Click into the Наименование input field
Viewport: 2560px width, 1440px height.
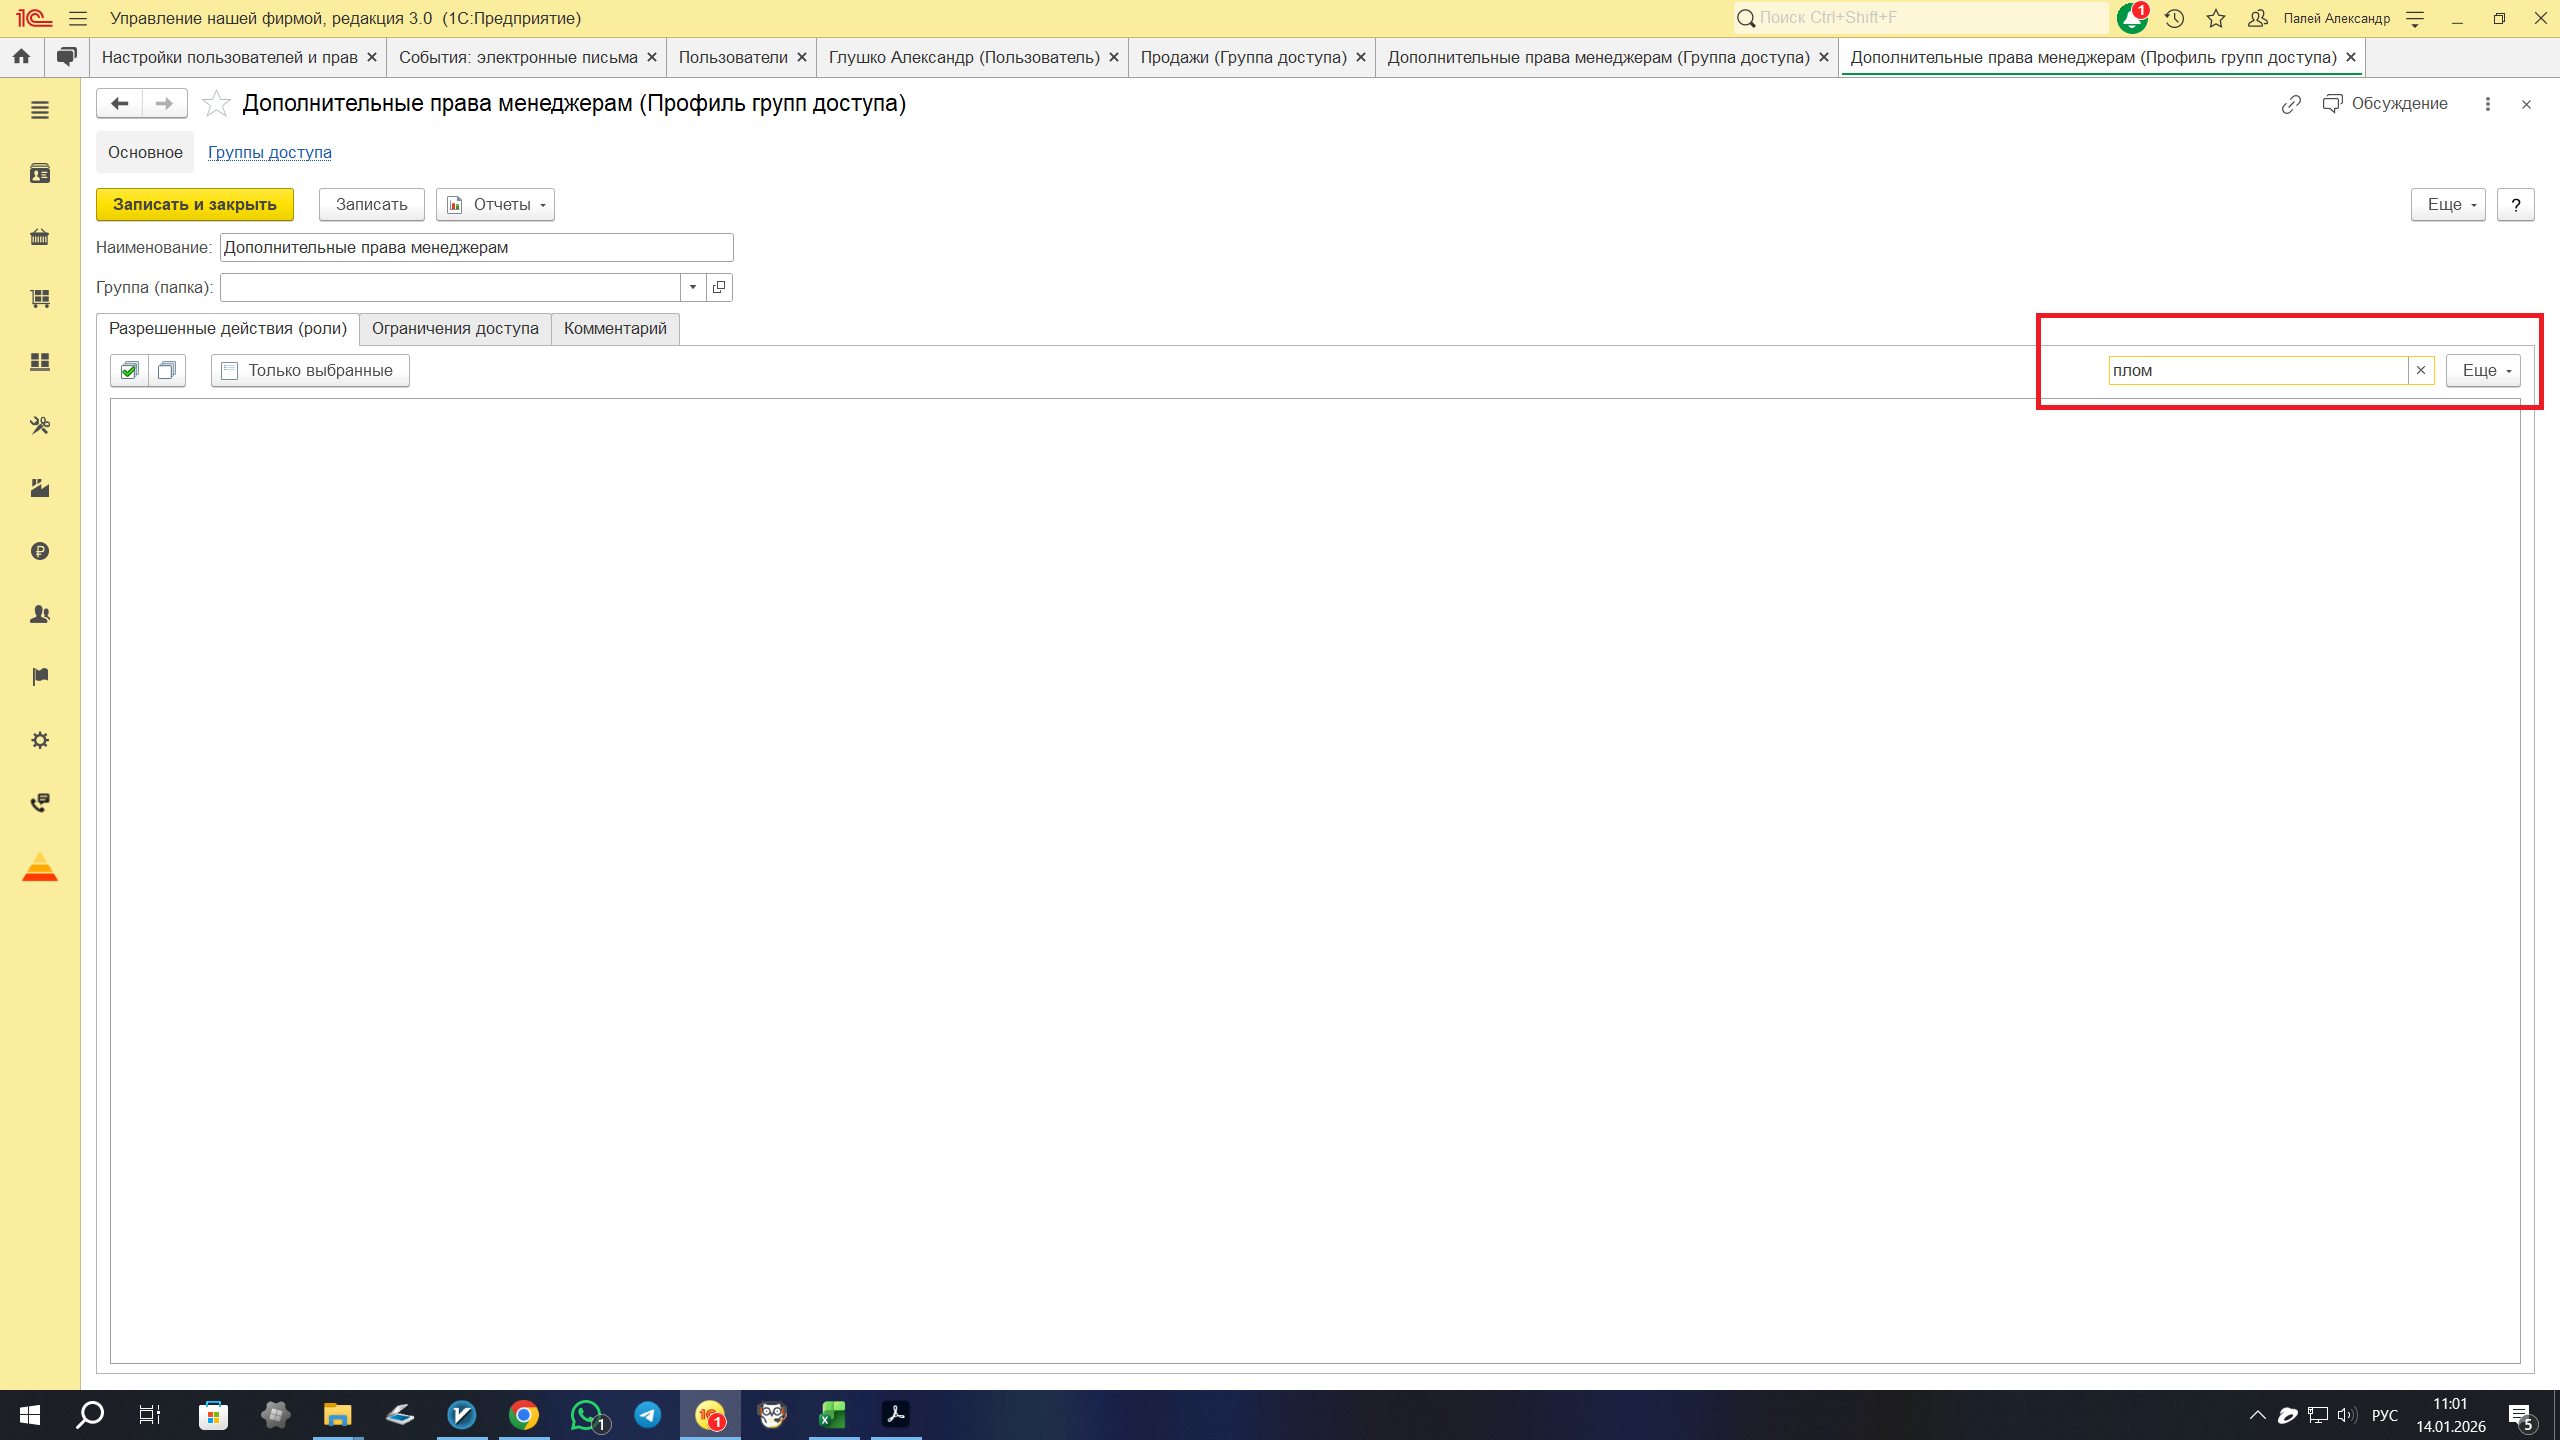point(476,247)
